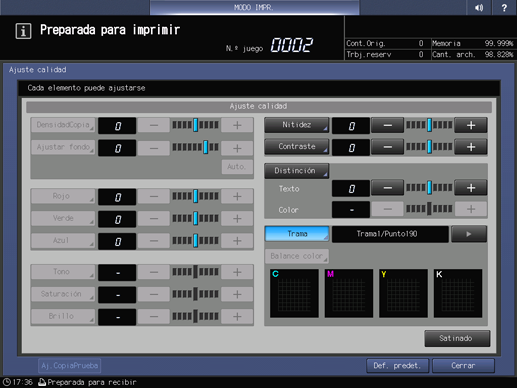Screen dimensions: 517x388
Task: Tap the Contraste value display
Action: [351, 147]
